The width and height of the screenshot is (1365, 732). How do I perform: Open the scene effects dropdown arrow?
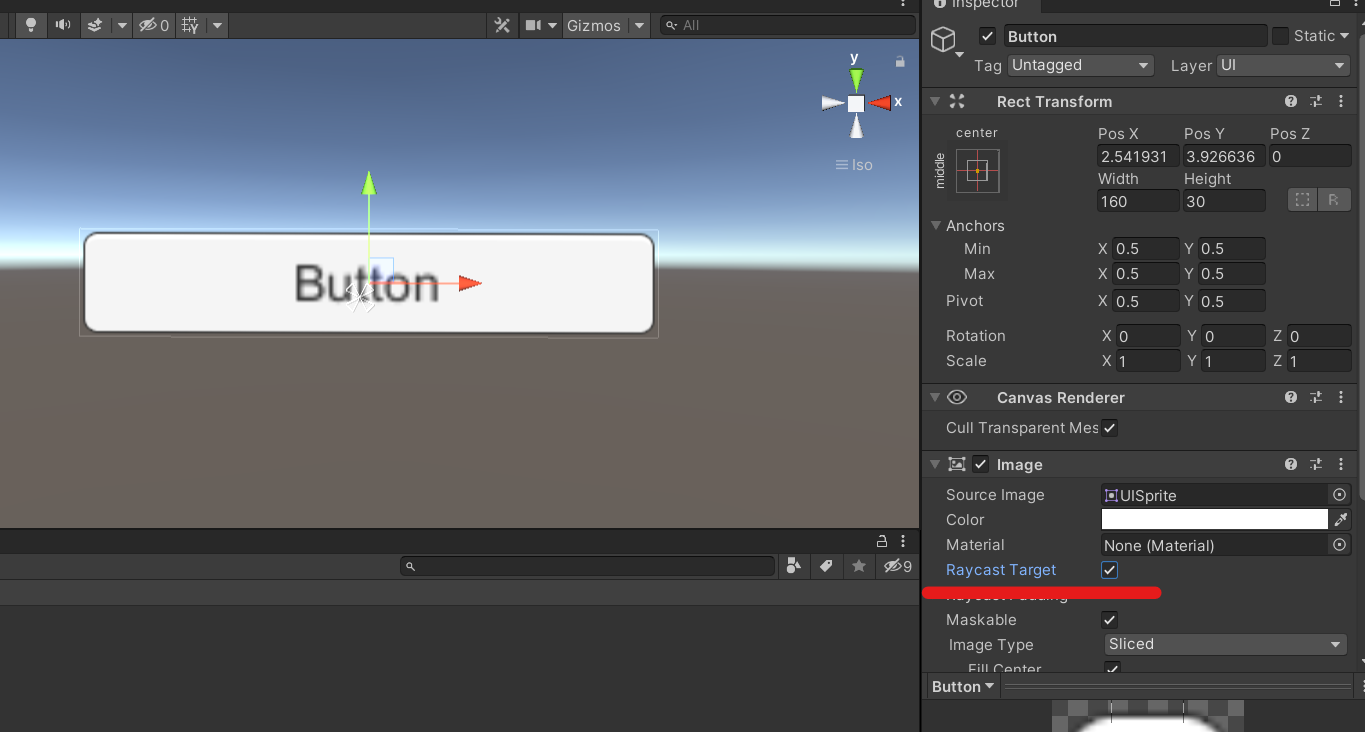122,25
